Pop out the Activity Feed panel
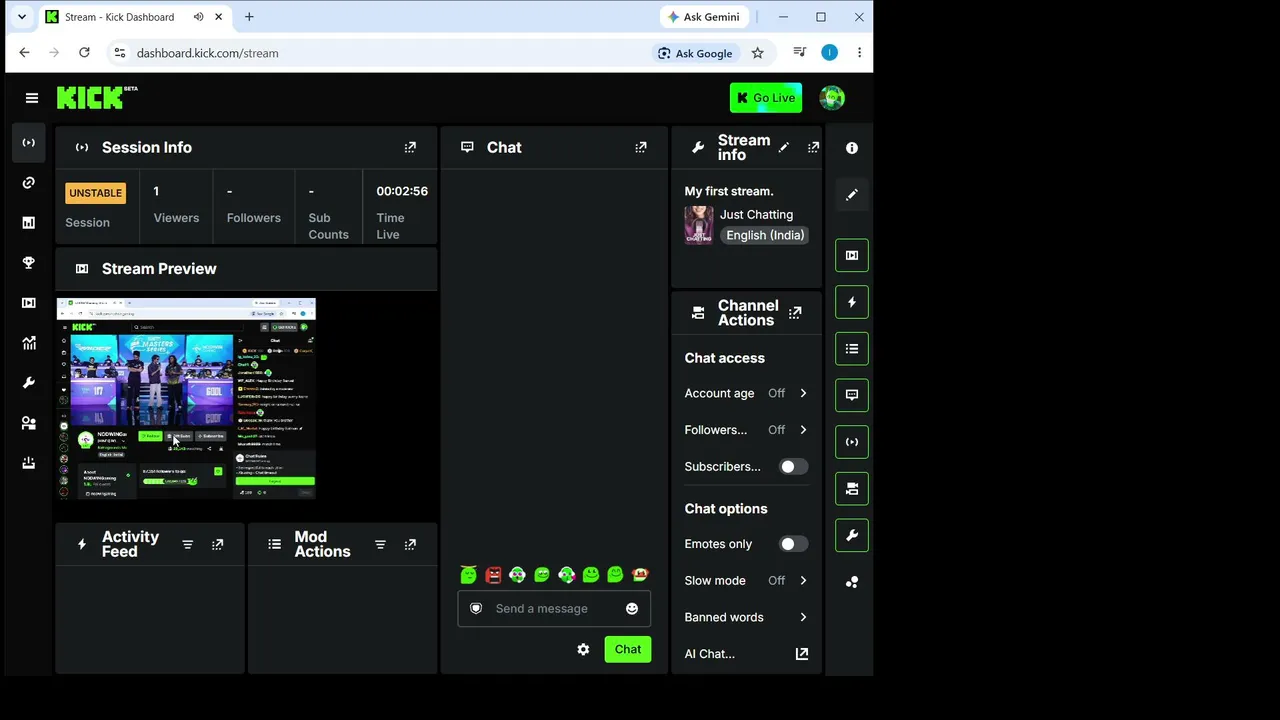This screenshot has width=1280, height=720. click(x=217, y=545)
